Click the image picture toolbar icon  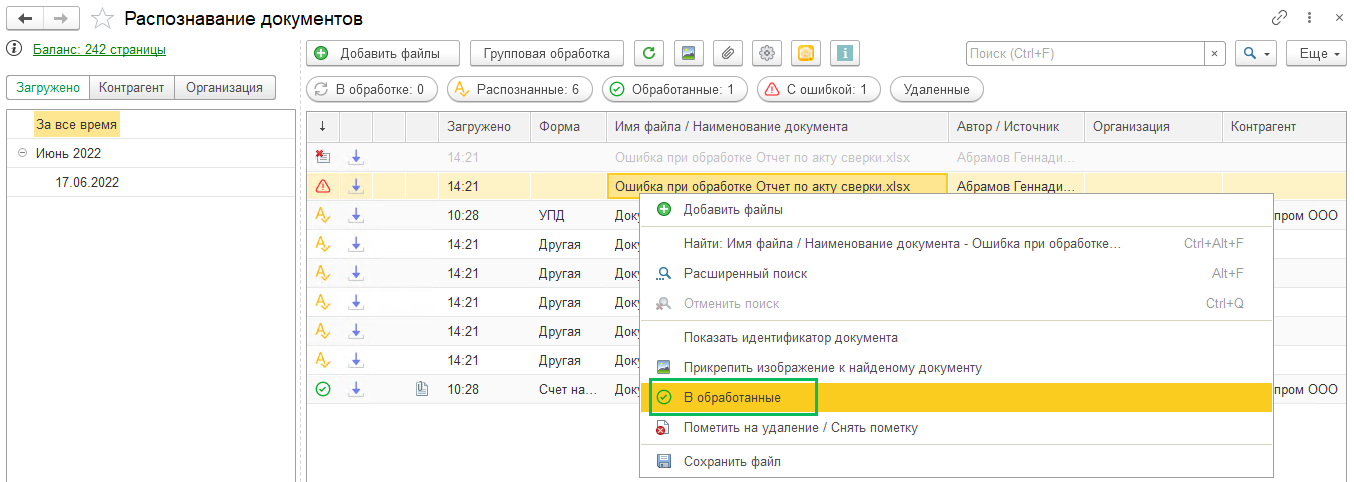coord(688,53)
